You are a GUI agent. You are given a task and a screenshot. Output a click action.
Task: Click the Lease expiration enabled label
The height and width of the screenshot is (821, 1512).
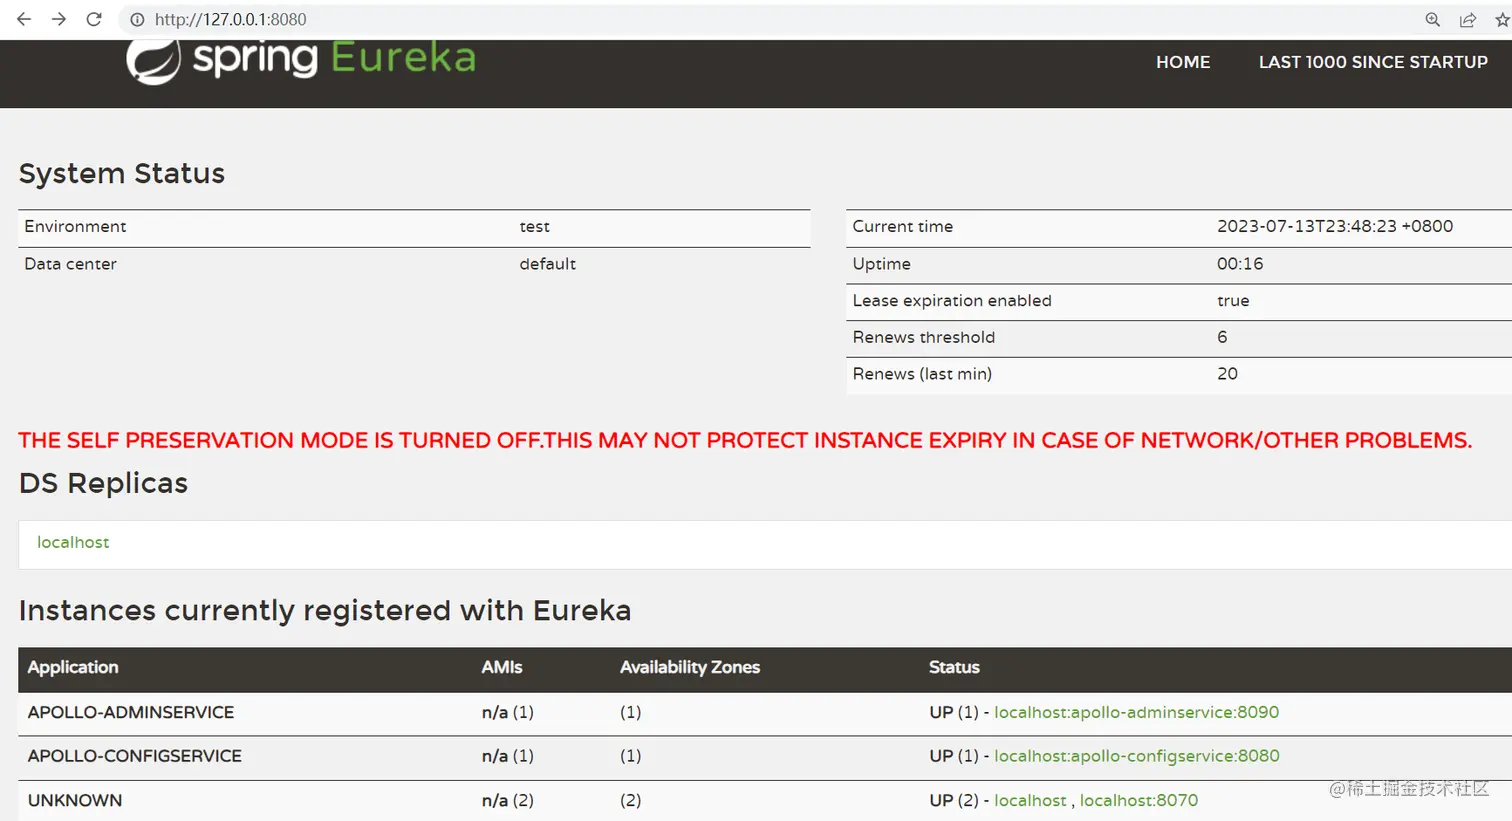pos(952,301)
